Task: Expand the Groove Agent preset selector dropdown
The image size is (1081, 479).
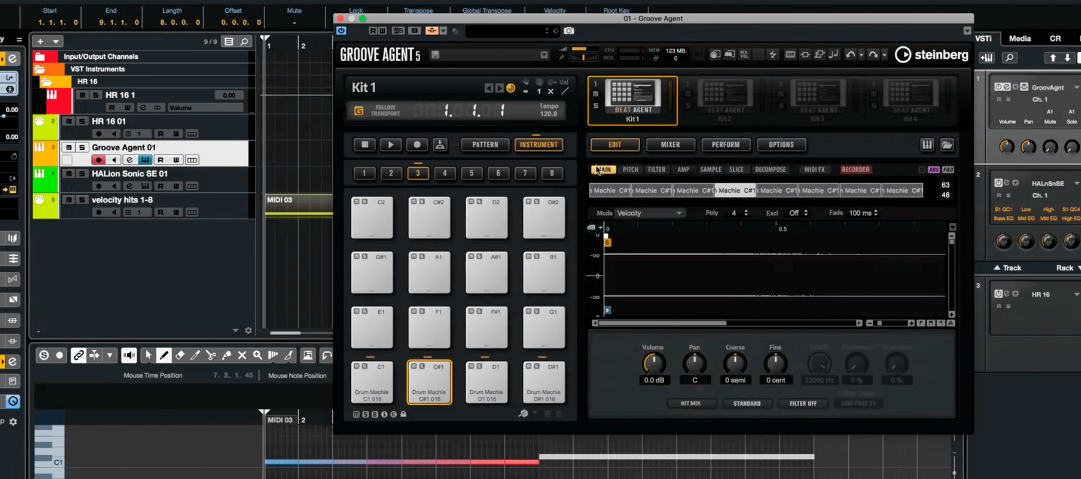Action: [544, 55]
